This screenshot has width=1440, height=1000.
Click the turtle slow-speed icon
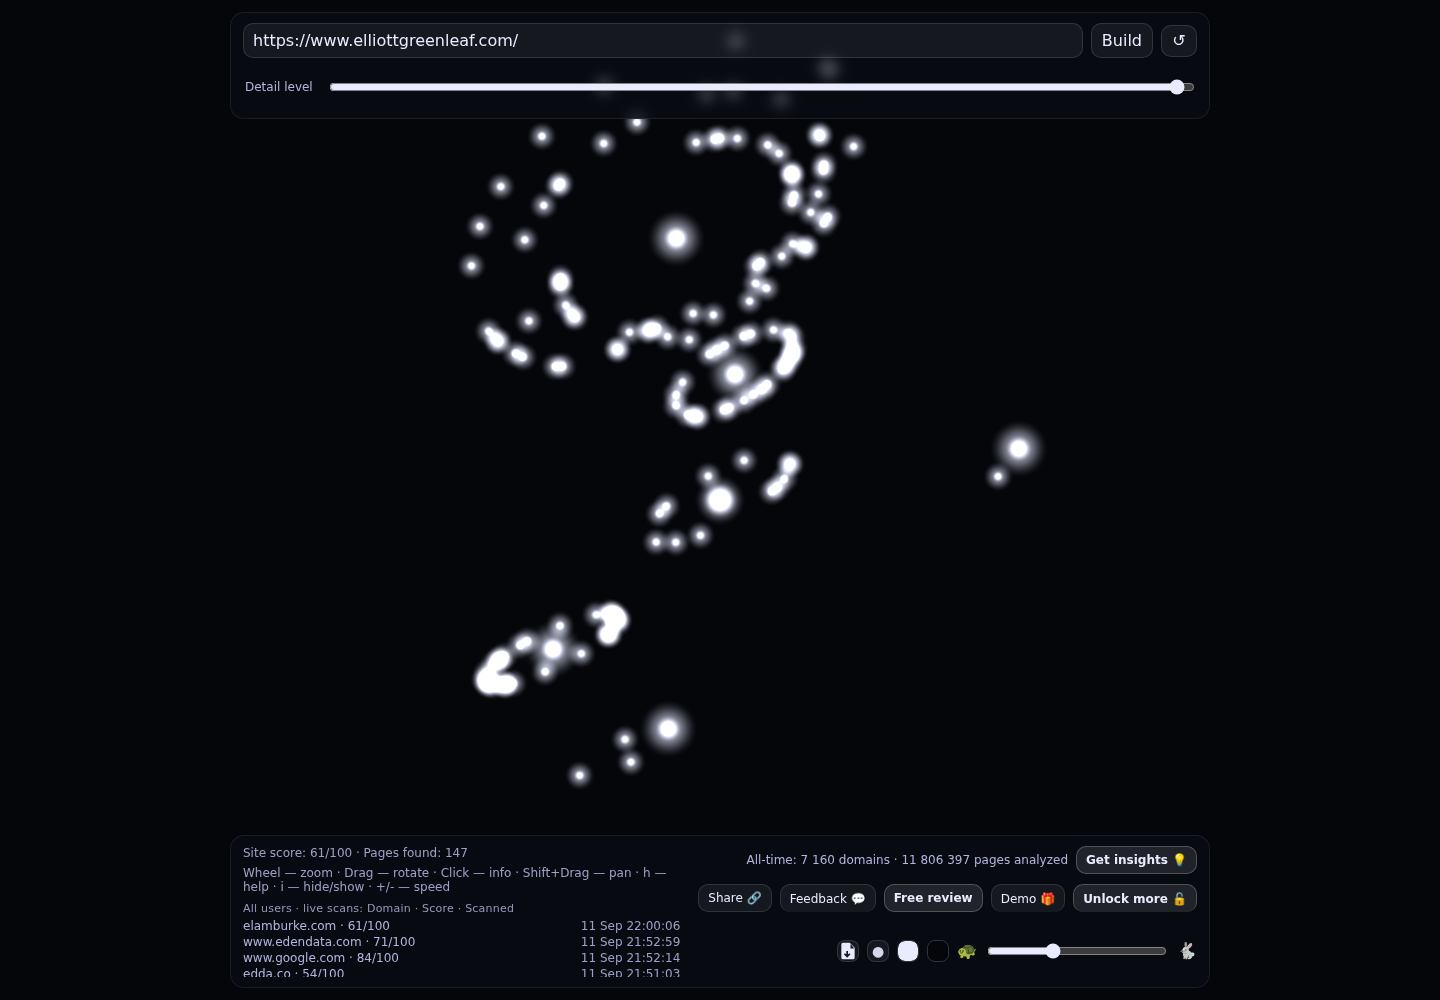click(967, 951)
